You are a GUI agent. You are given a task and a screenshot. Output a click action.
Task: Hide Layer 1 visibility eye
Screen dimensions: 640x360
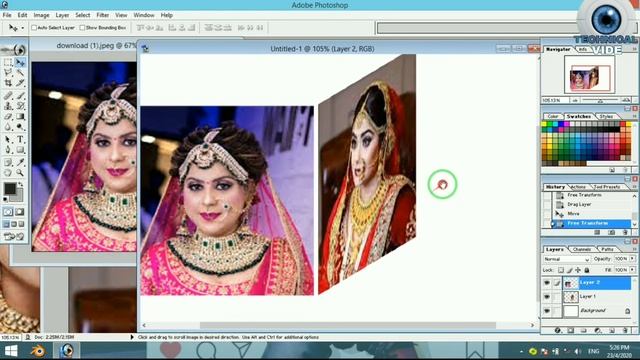coord(547,297)
